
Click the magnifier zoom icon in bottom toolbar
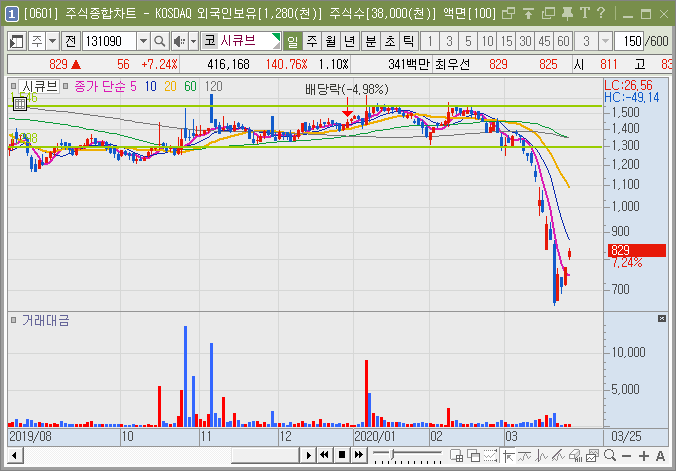pos(610,455)
